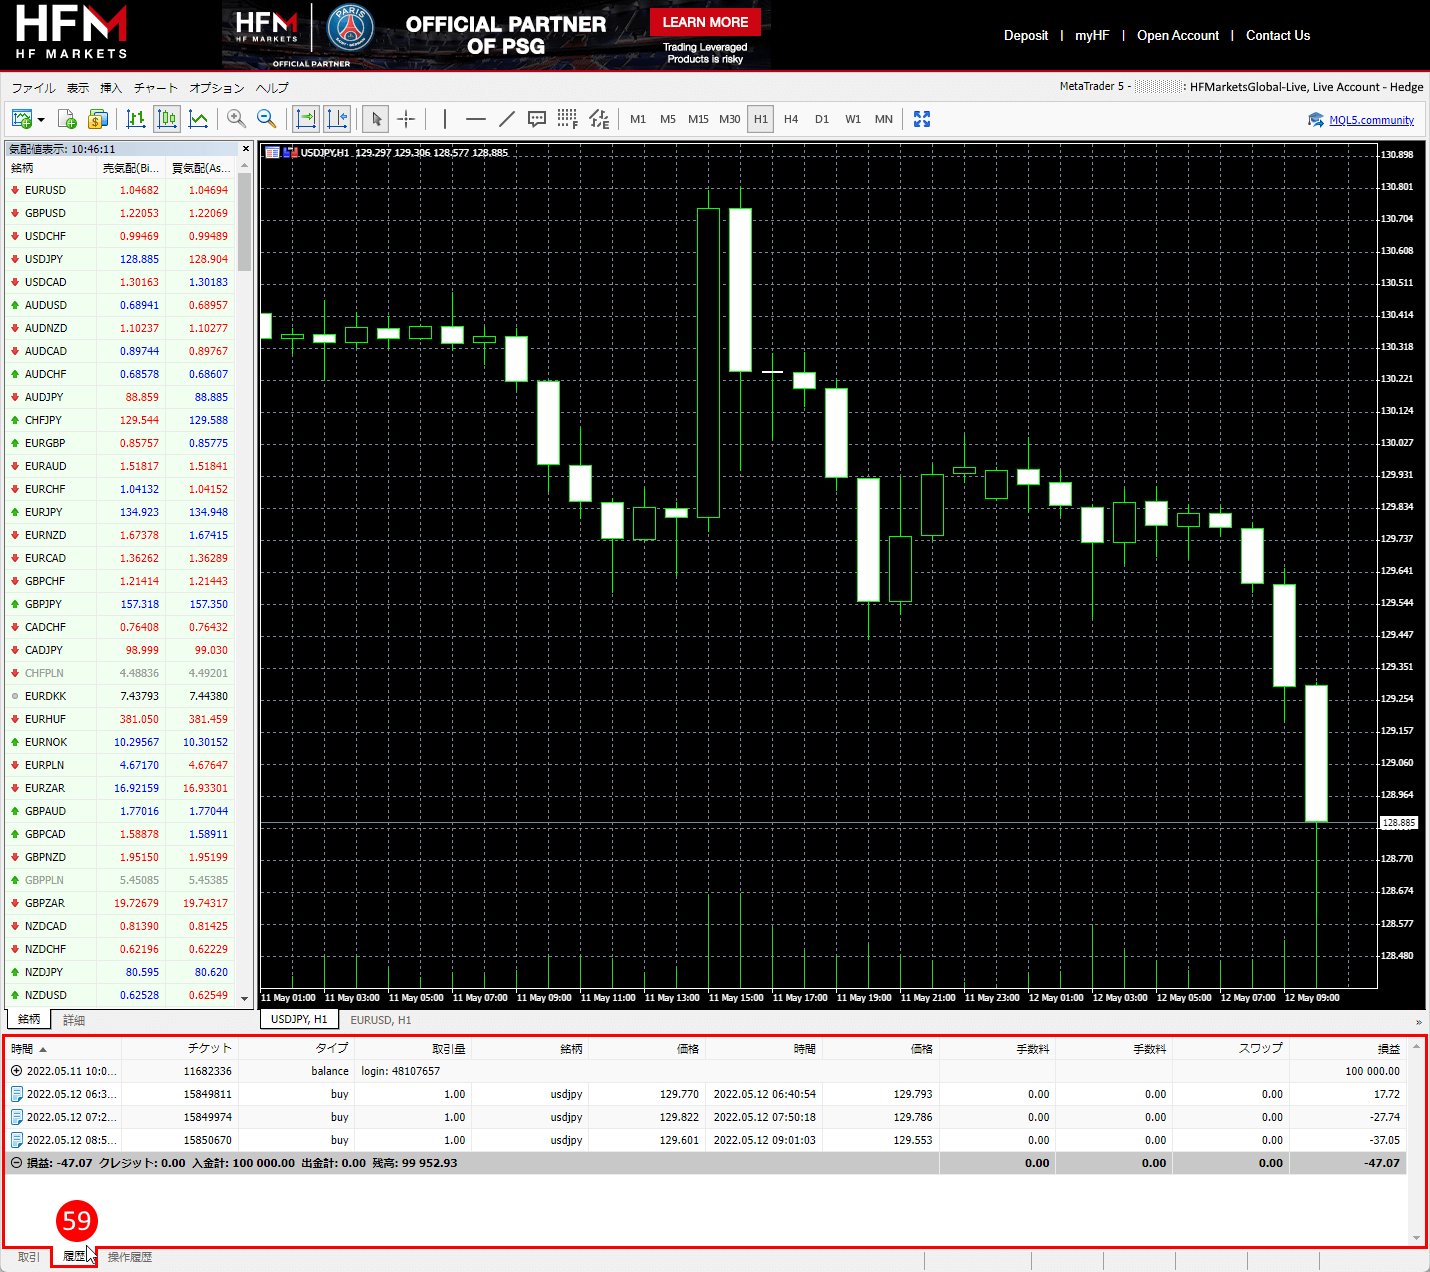Viewport: 1430px width, 1272px height.
Task: Switch to bar chart display icon
Action: tap(136, 119)
